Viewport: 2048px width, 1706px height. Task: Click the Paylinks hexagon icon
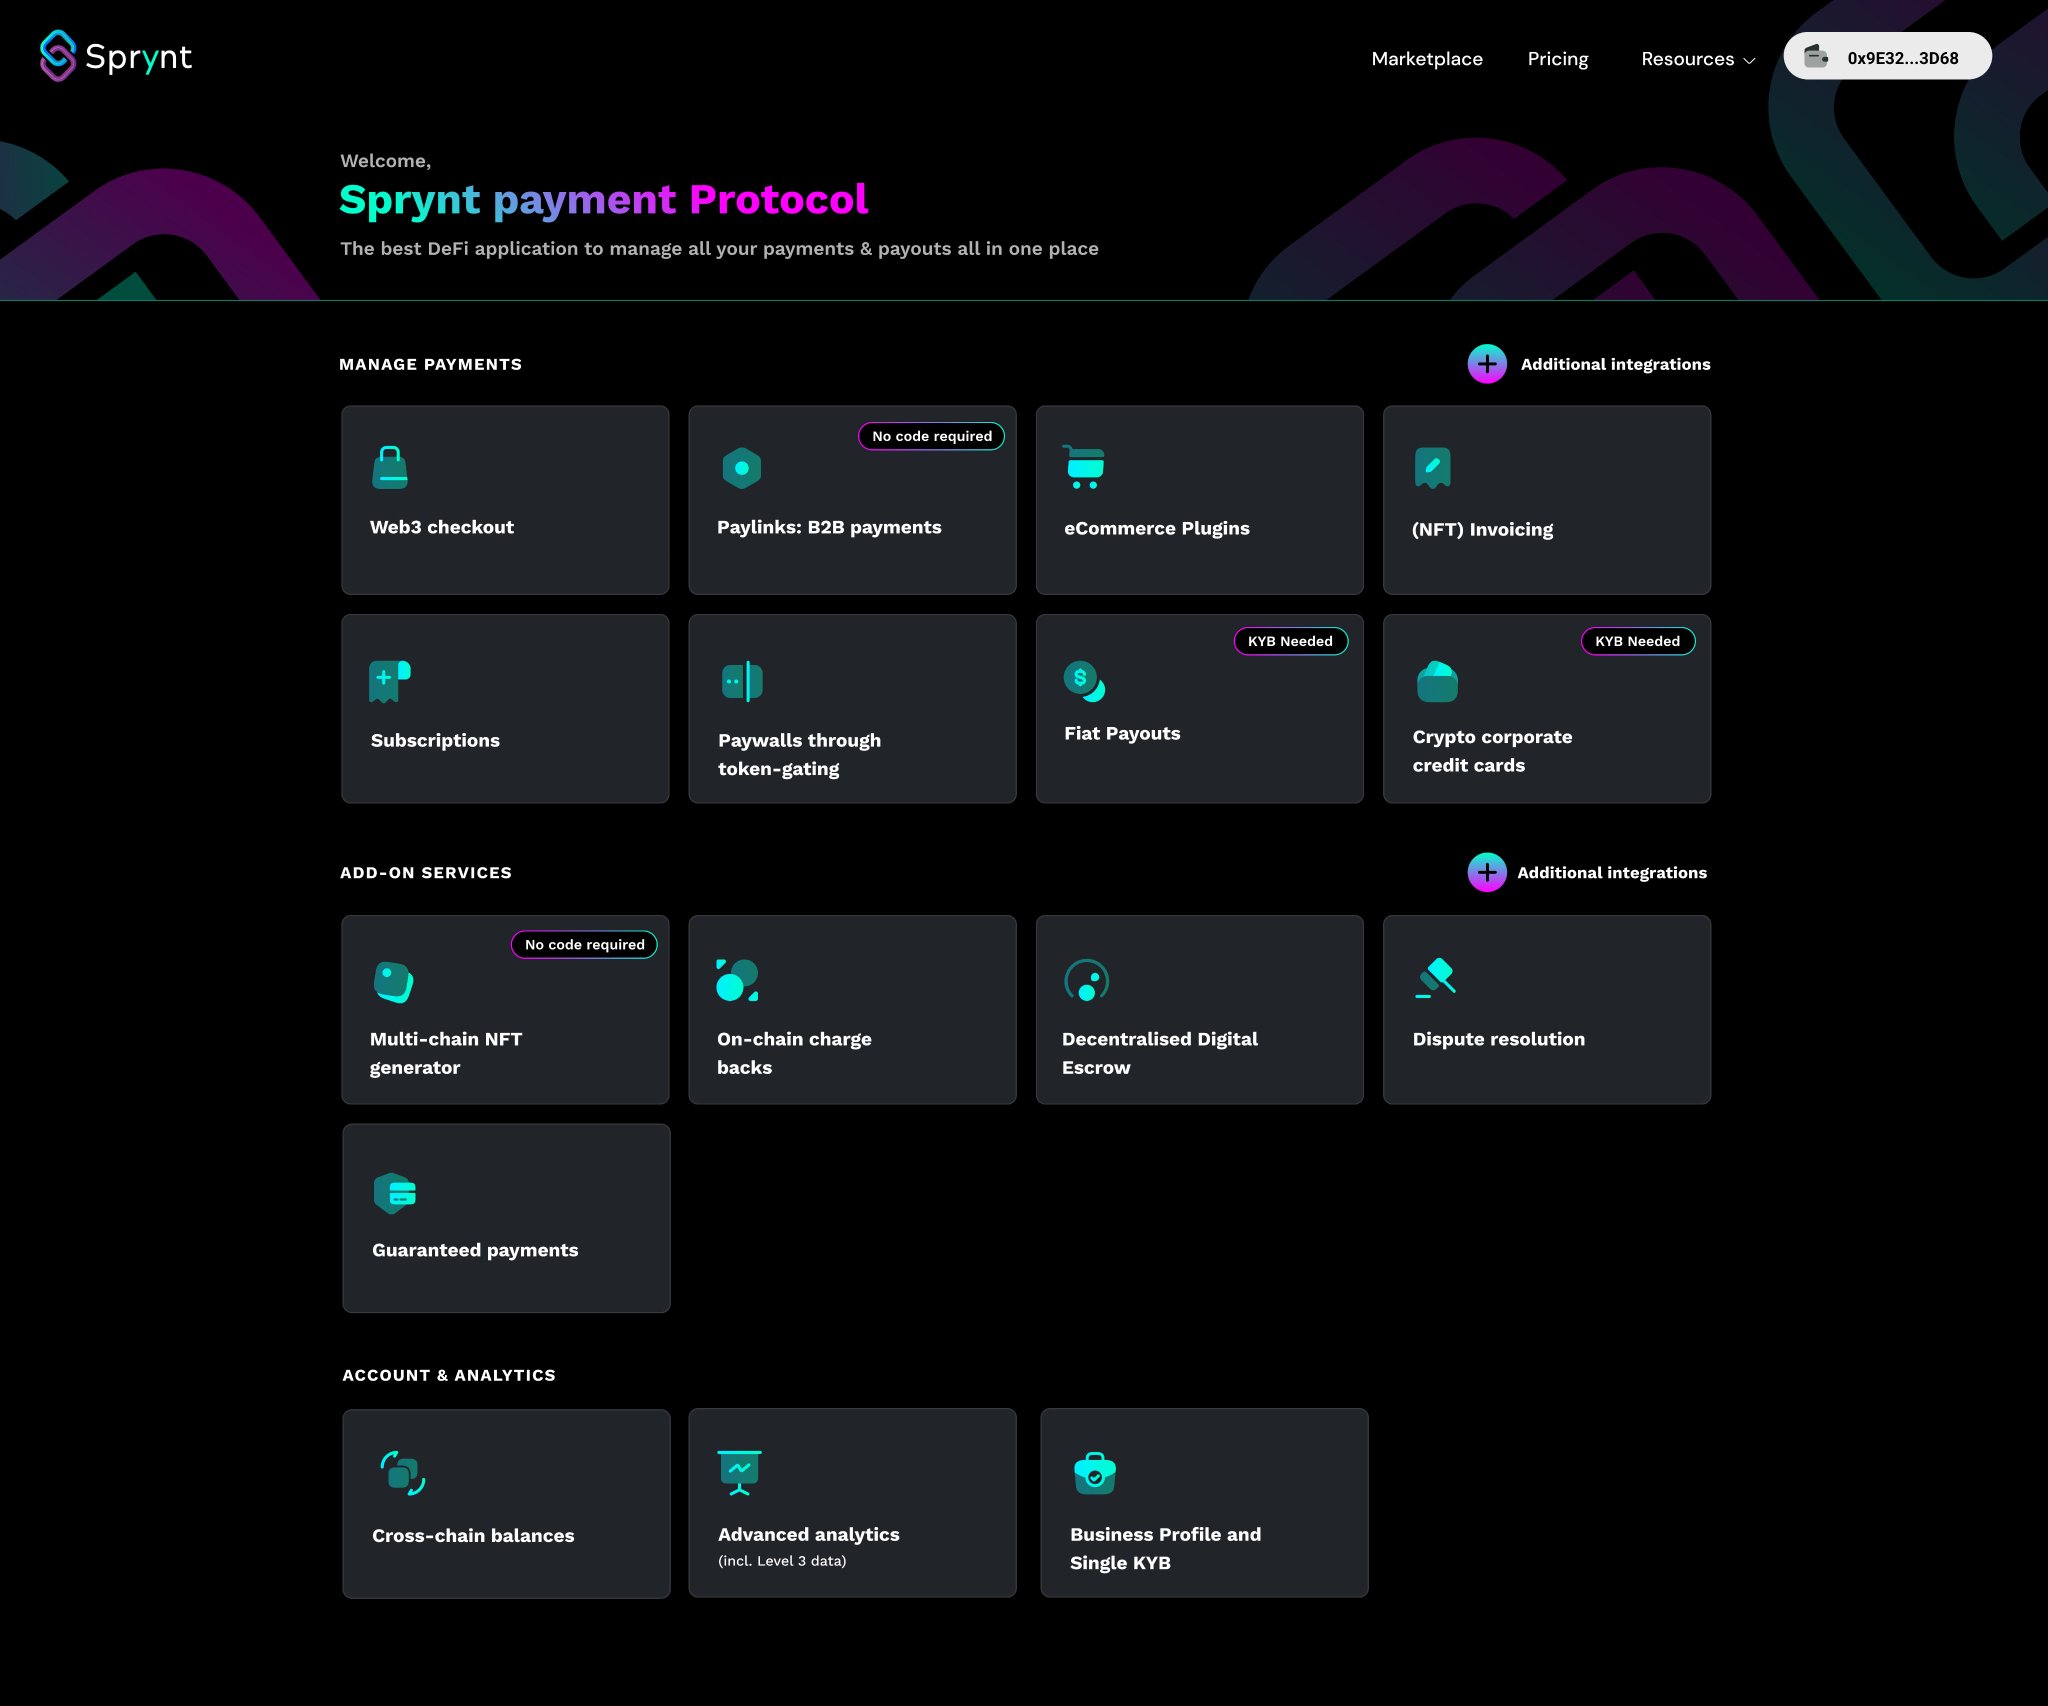742,468
